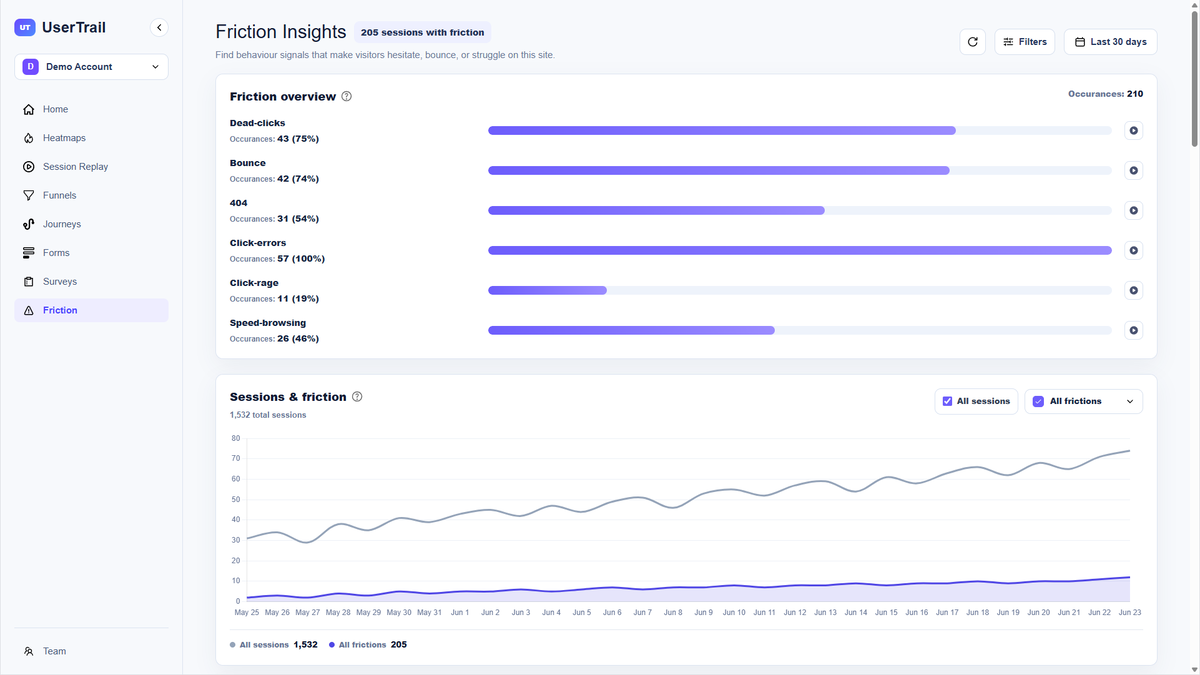Click the Bounce label

(248, 163)
